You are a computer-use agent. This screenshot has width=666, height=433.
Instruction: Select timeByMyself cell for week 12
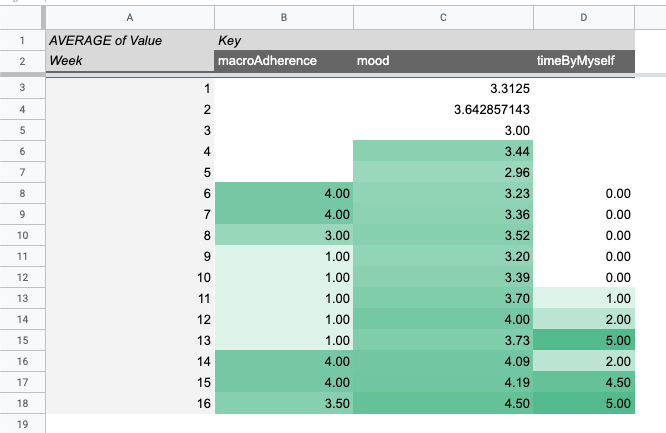click(584, 319)
